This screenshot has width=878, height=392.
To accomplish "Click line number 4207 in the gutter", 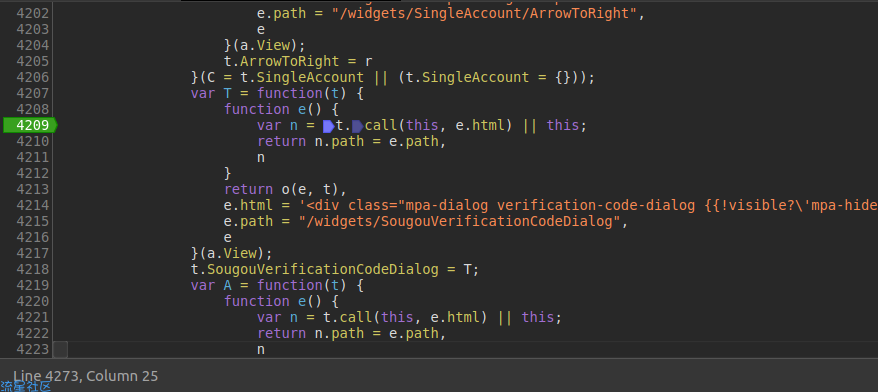I will click(x=32, y=93).
